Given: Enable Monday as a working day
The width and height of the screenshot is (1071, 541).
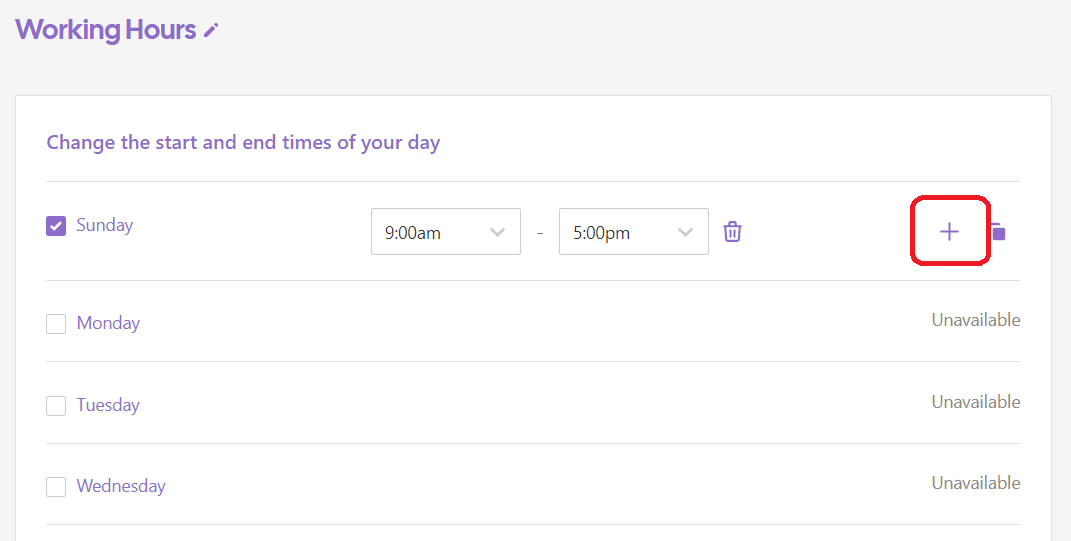Looking at the screenshot, I should 56,324.
